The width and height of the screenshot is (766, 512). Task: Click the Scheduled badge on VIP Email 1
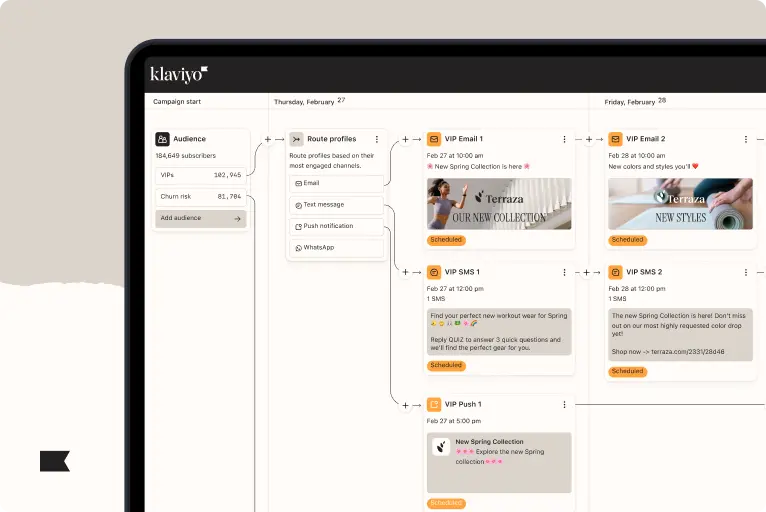(446, 240)
